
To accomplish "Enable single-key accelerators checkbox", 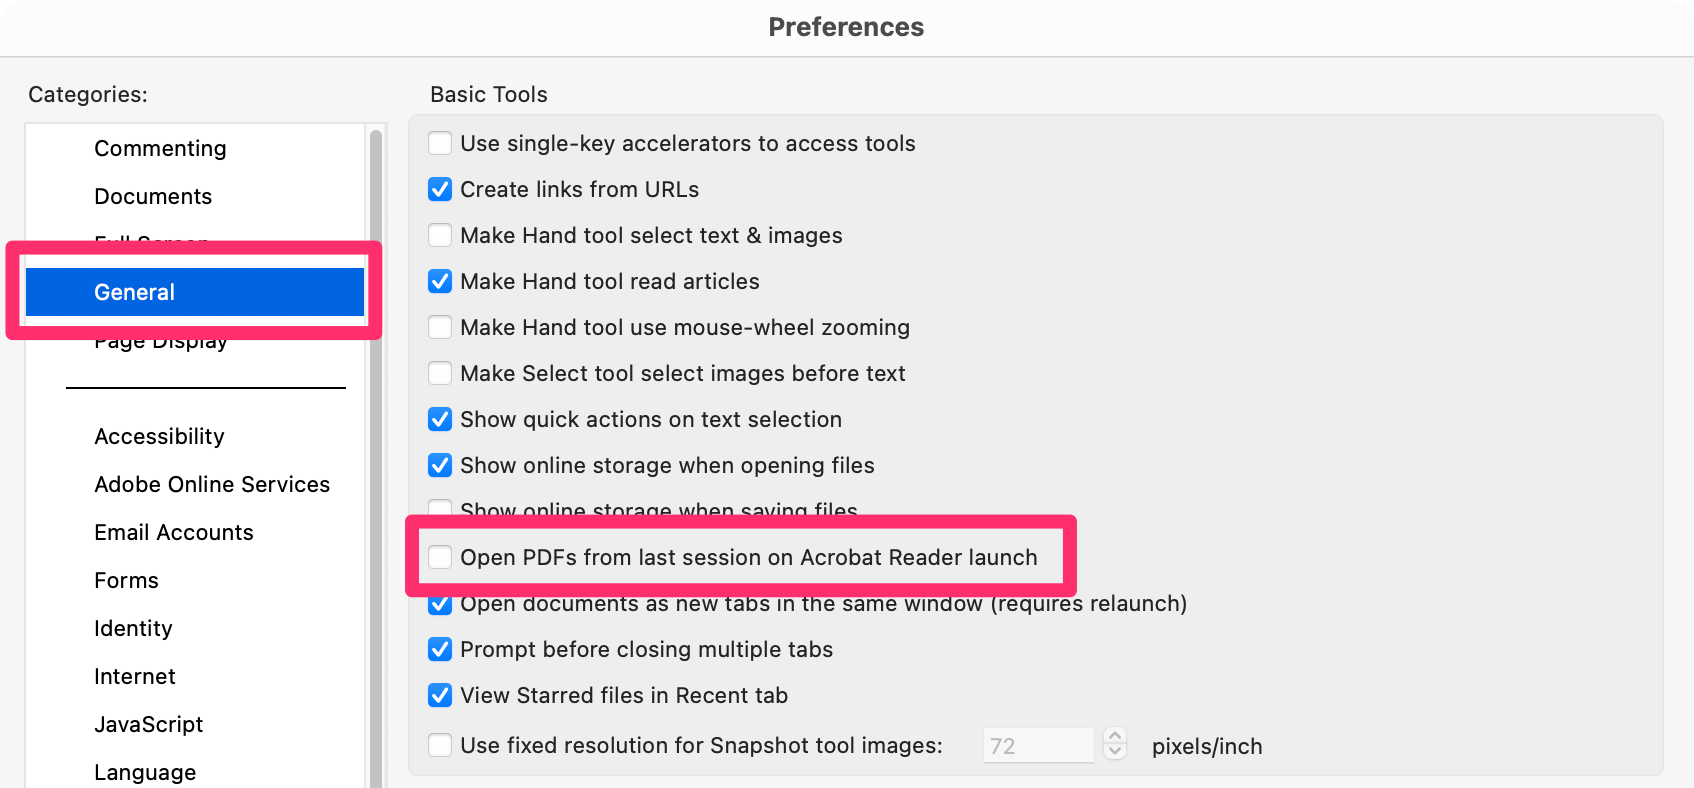I will 440,143.
